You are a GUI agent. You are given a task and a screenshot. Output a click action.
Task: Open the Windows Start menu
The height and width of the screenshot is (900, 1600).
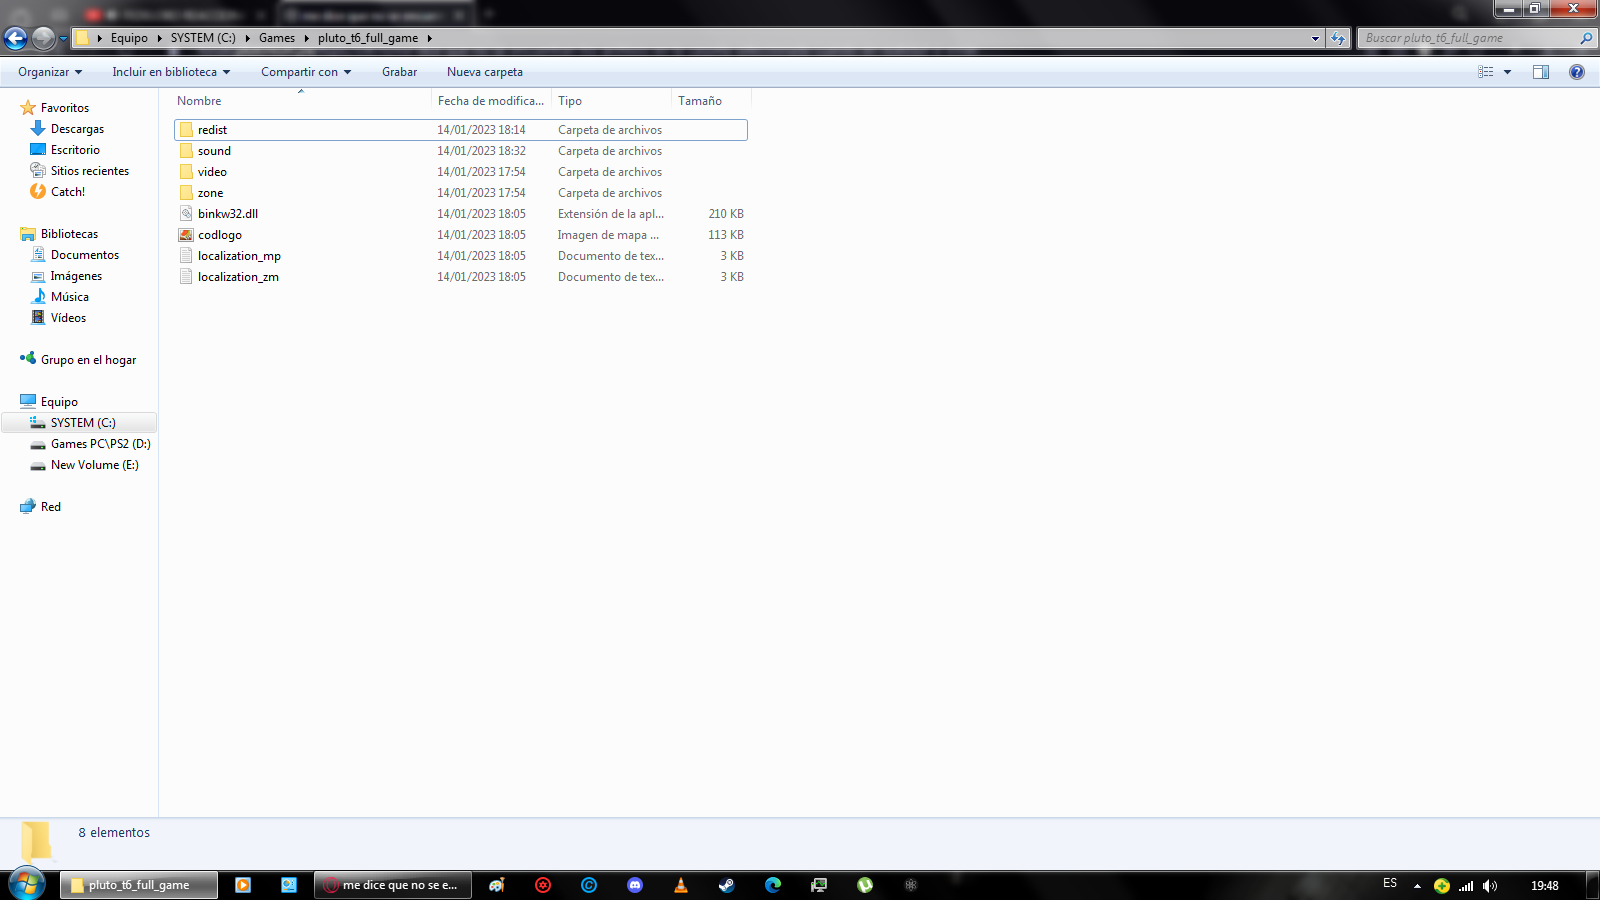27,884
